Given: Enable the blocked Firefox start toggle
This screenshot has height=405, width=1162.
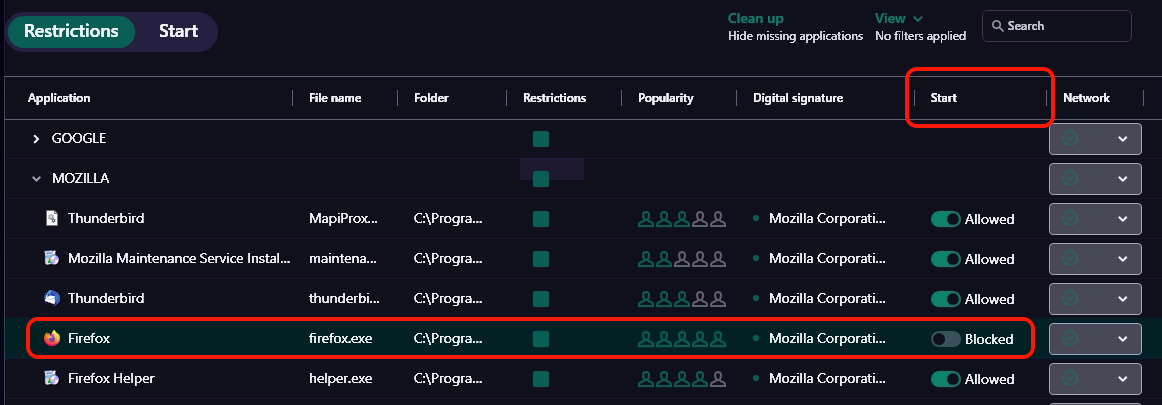Looking at the screenshot, I should coord(945,339).
